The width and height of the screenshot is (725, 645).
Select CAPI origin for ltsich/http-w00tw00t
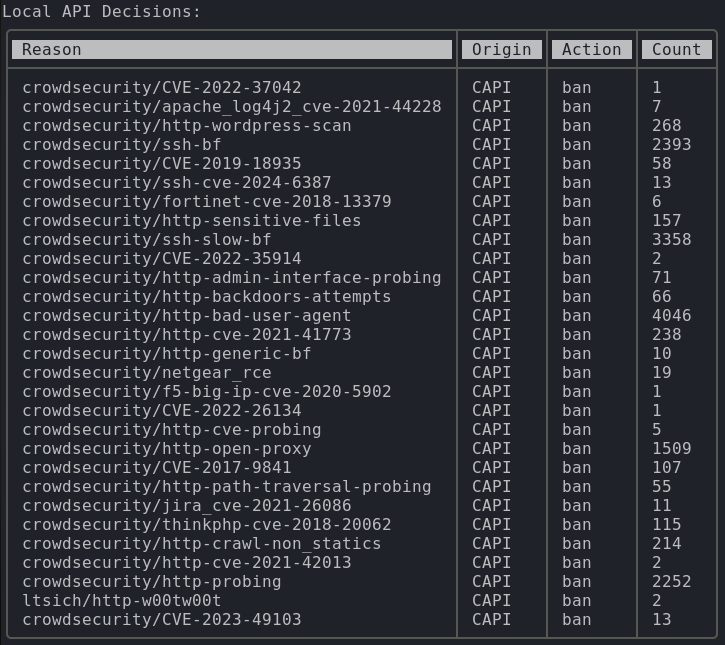pyautogui.click(x=492, y=601)
